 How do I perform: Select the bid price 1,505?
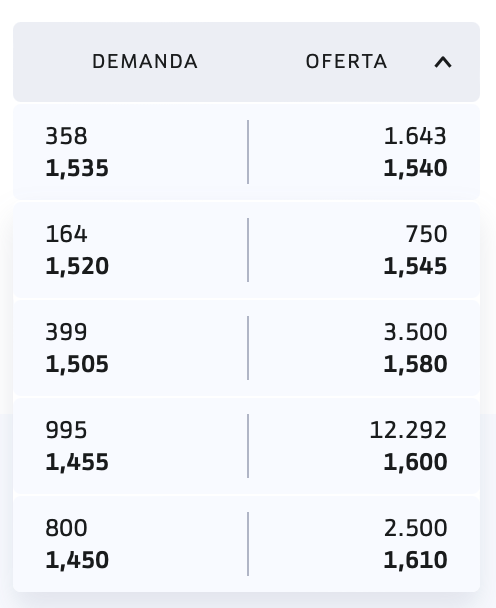pyautogui.click(x=77, y=364)
